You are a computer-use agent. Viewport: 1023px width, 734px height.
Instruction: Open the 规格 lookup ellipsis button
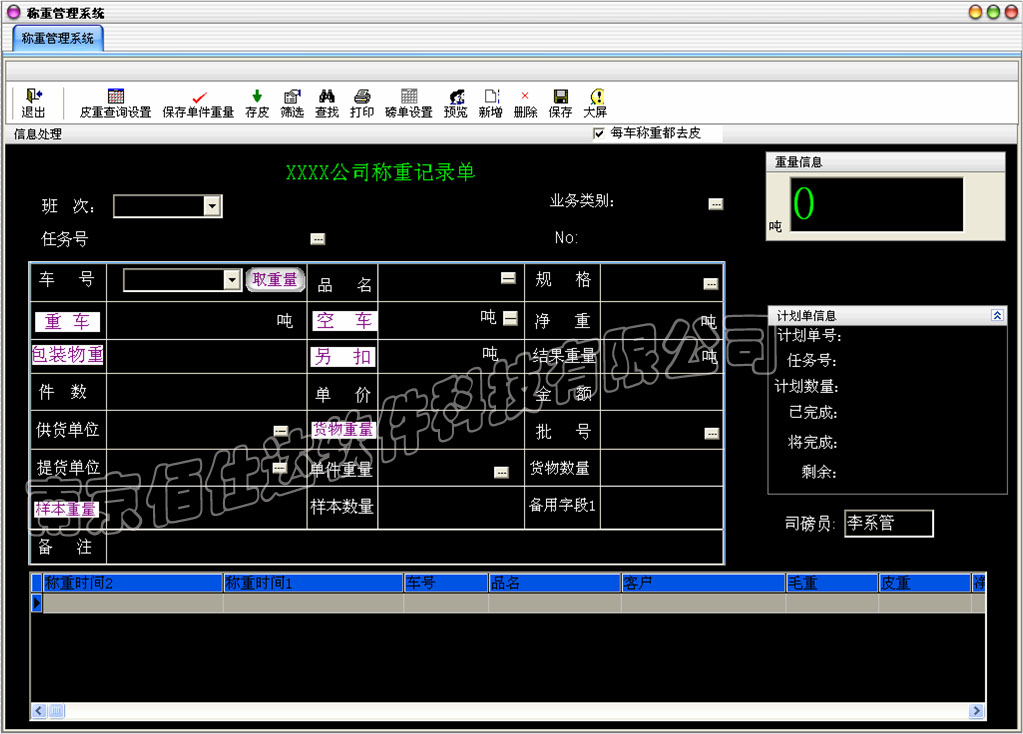(x=710, y=284)
